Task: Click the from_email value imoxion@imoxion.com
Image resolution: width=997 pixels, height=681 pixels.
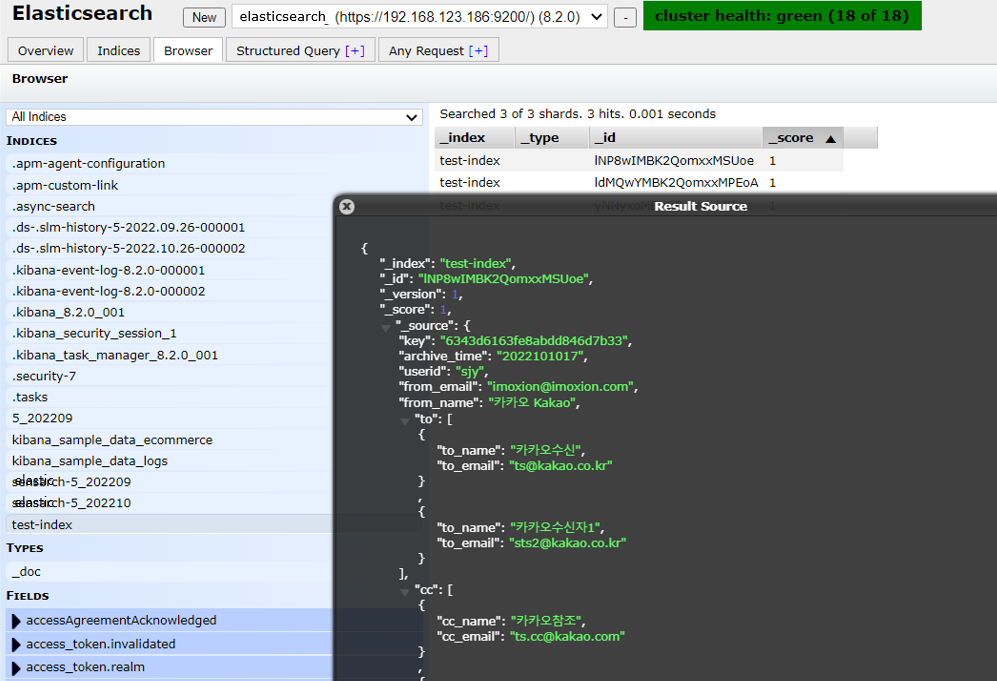Action: tap(561, 387)
